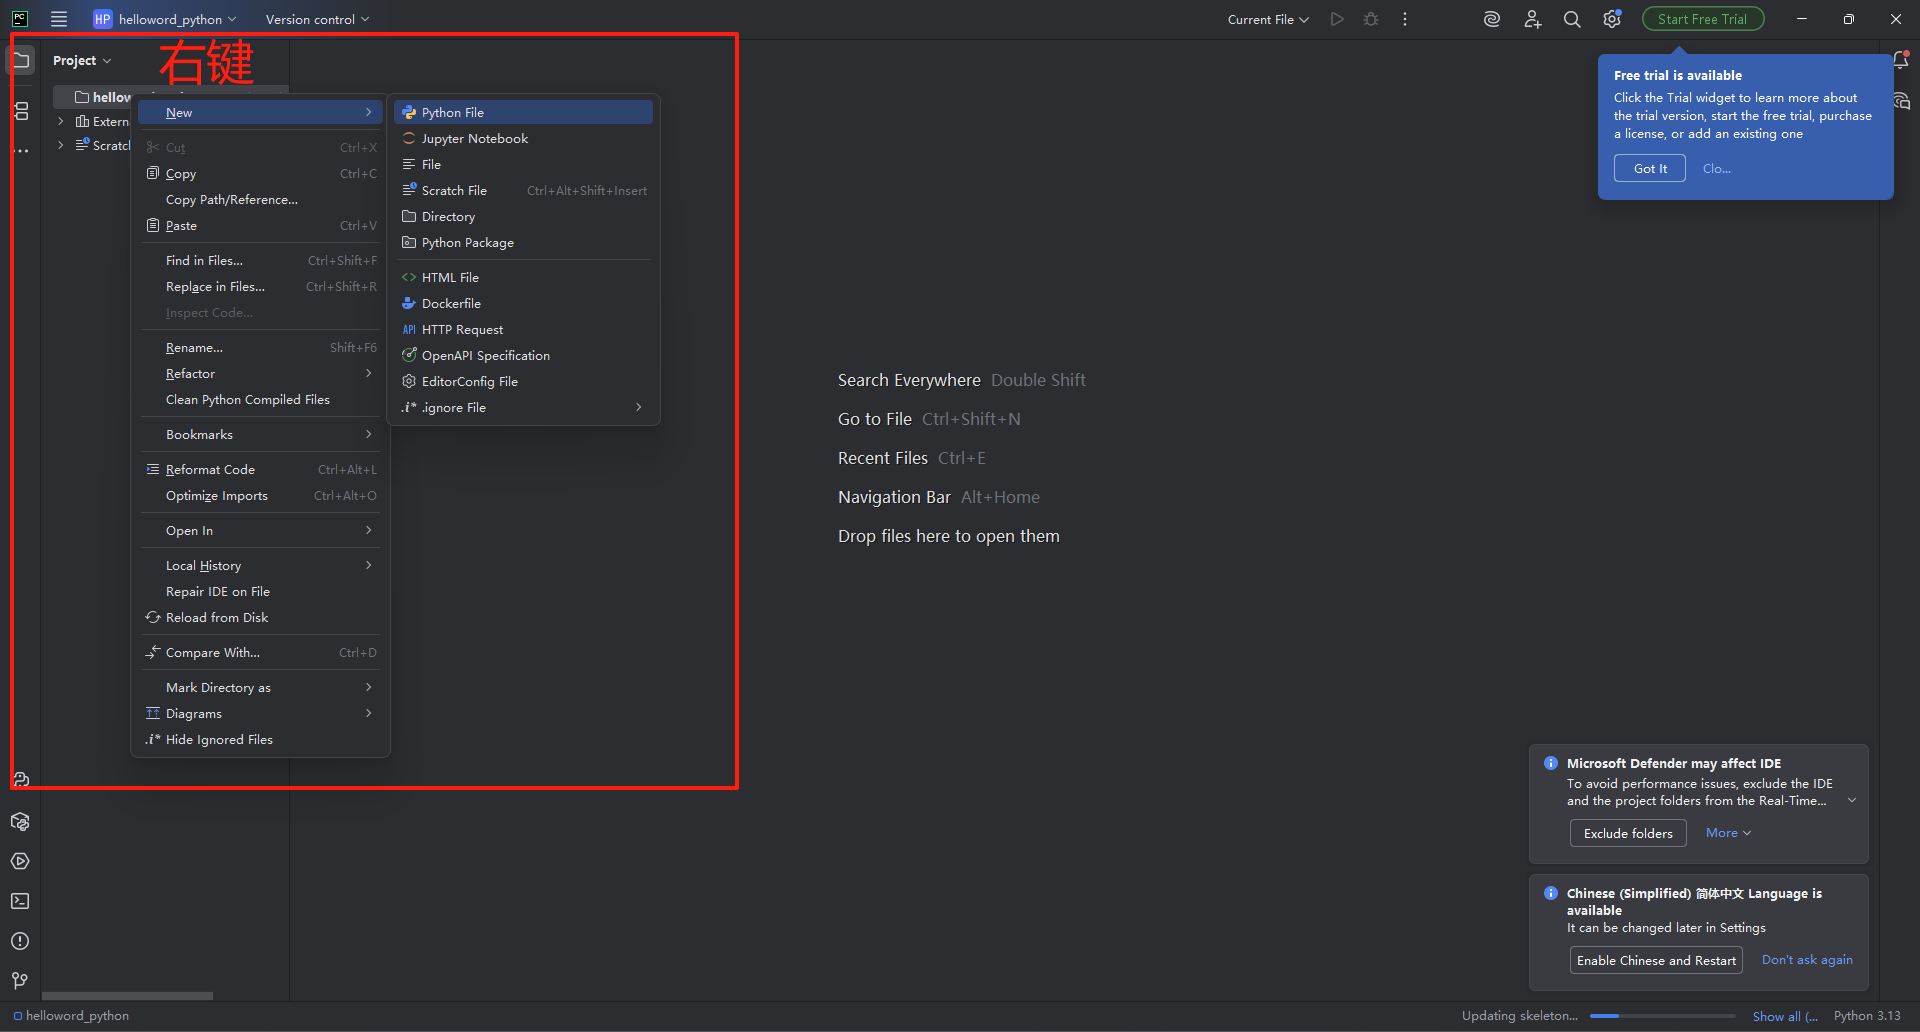Click the Search Everywhere magnifier icon

click(1572, 20)
